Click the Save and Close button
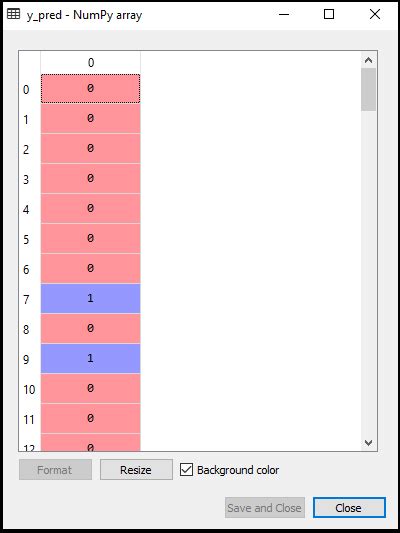The width and height of the screenshot is (400, 533). (265, 508)
